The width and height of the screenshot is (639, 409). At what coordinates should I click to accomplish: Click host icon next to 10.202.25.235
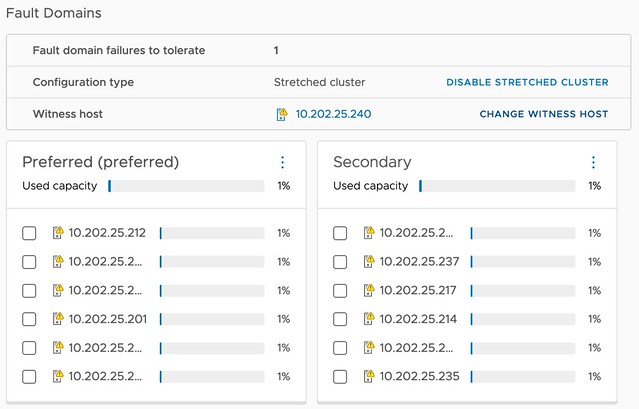370,377
